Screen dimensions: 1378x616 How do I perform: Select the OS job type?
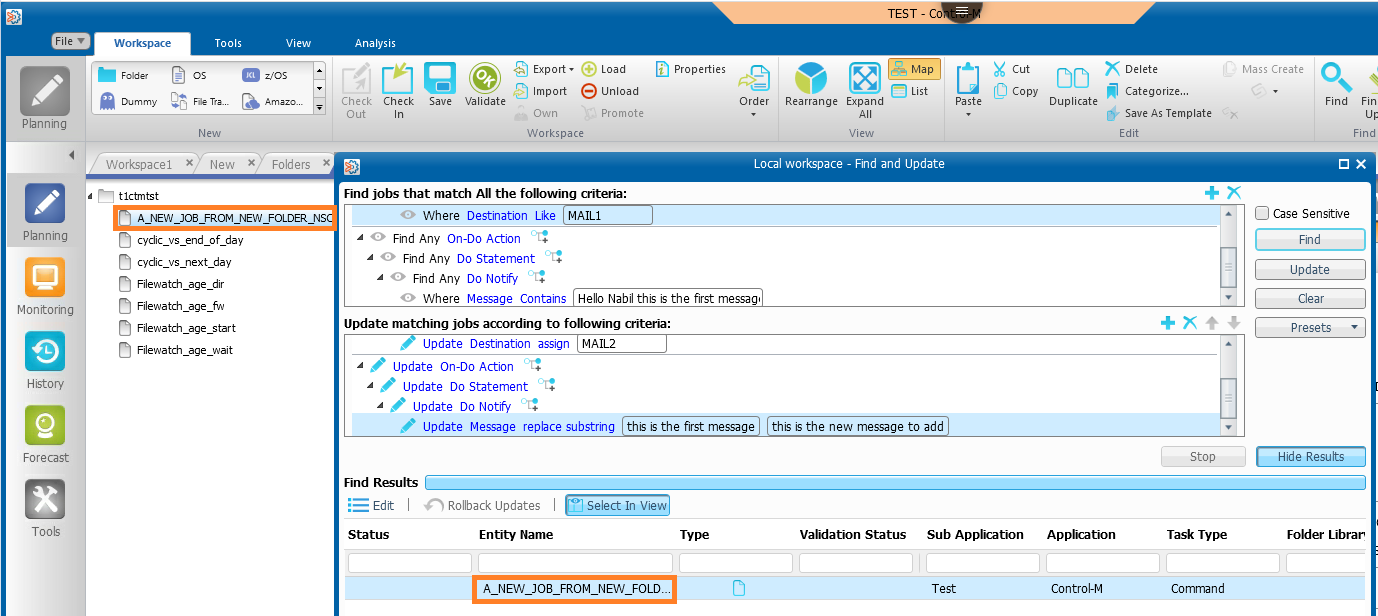pos(189,75)
